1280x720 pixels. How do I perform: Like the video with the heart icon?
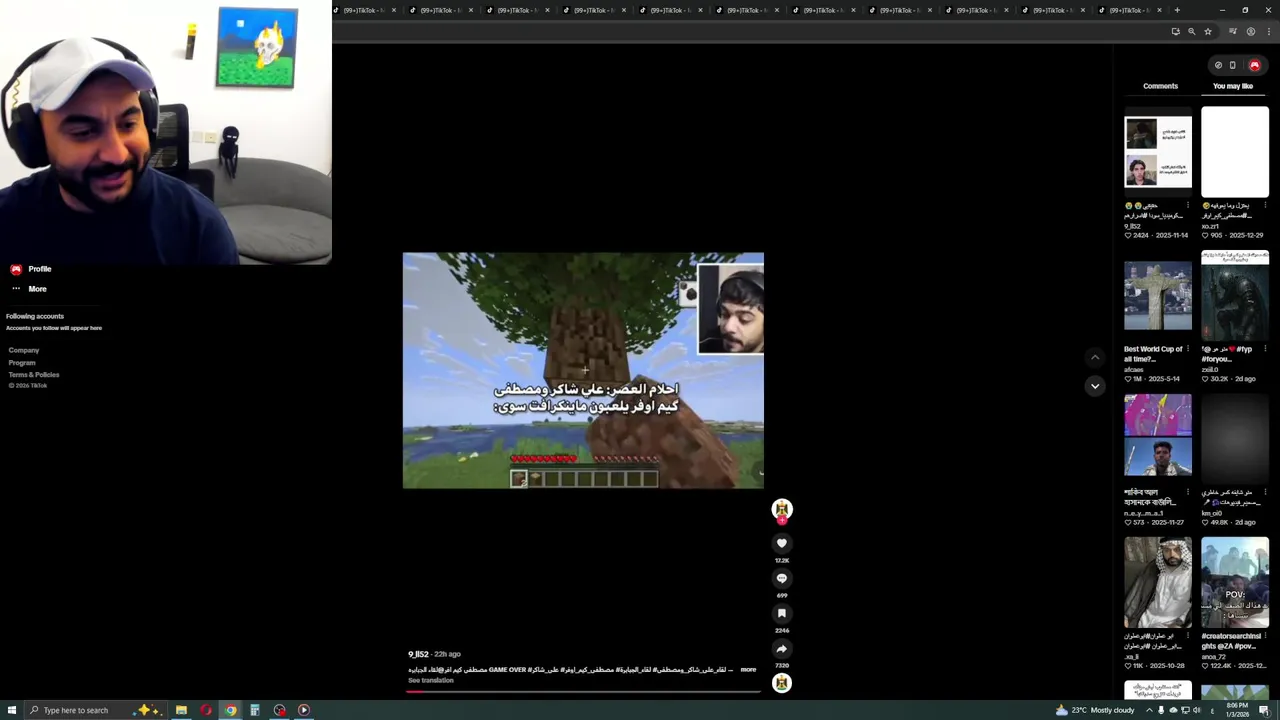782,543
